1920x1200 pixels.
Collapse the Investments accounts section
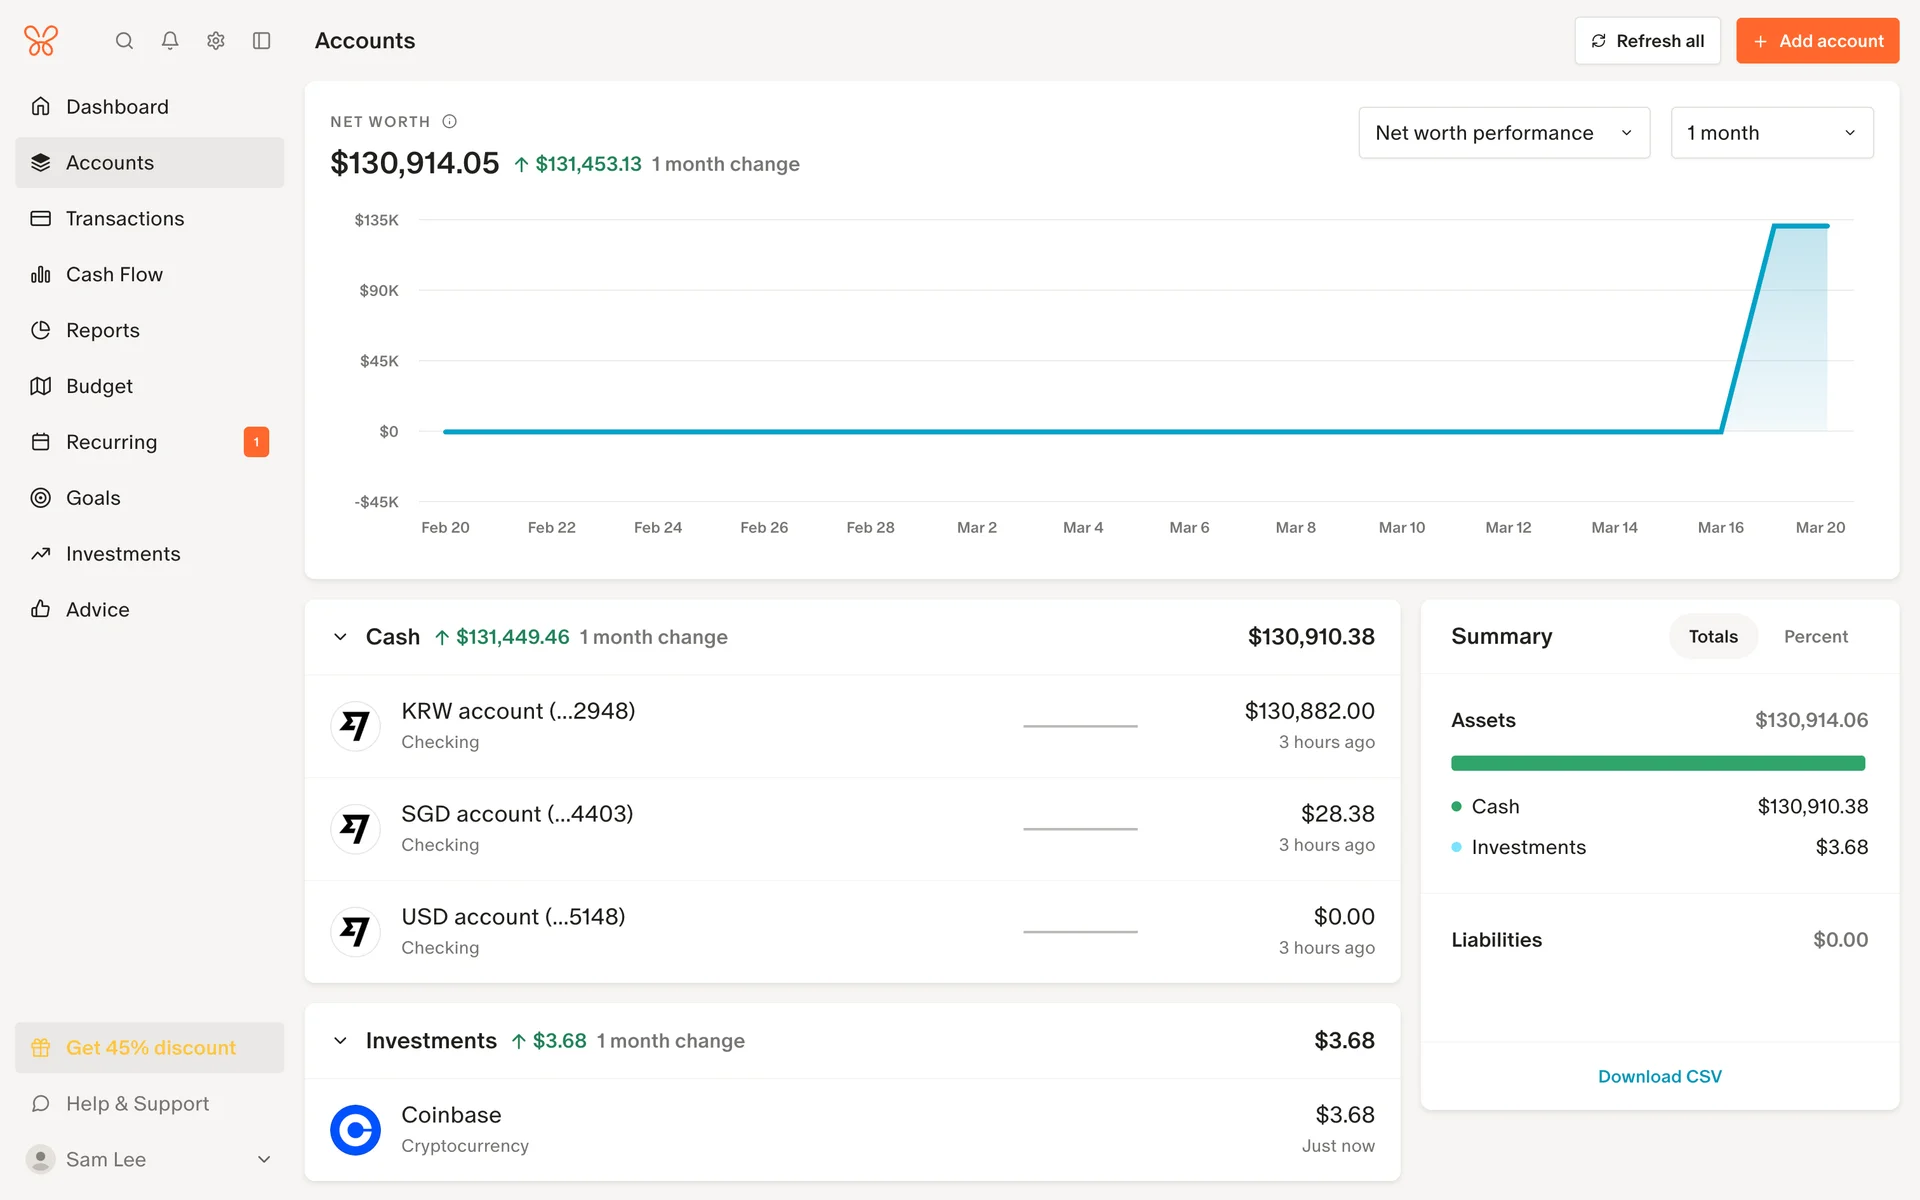pyautogui.click(x=341, y=1041)
